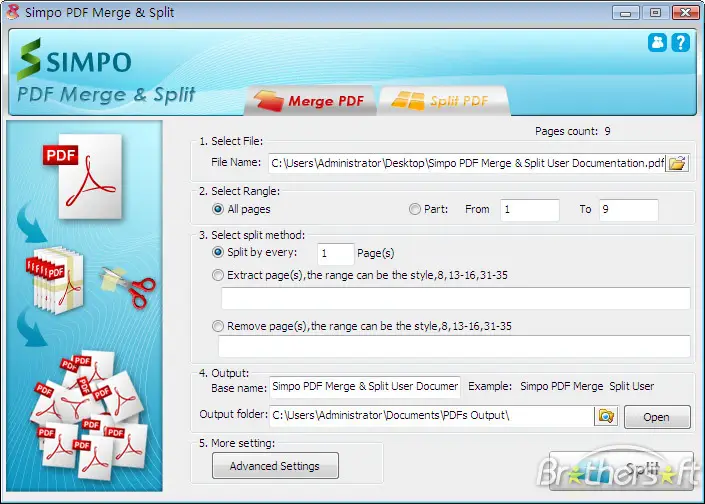Click the To page number field
Image resolution: width=705 pixels, height=504 pixels.
(629, 210)
